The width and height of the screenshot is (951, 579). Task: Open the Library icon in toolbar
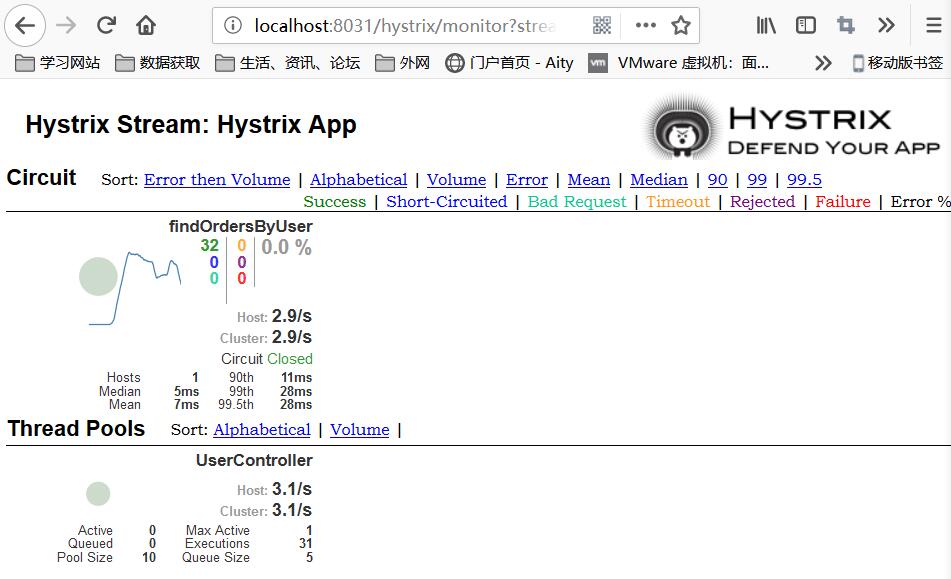click(x=766, y=25)
